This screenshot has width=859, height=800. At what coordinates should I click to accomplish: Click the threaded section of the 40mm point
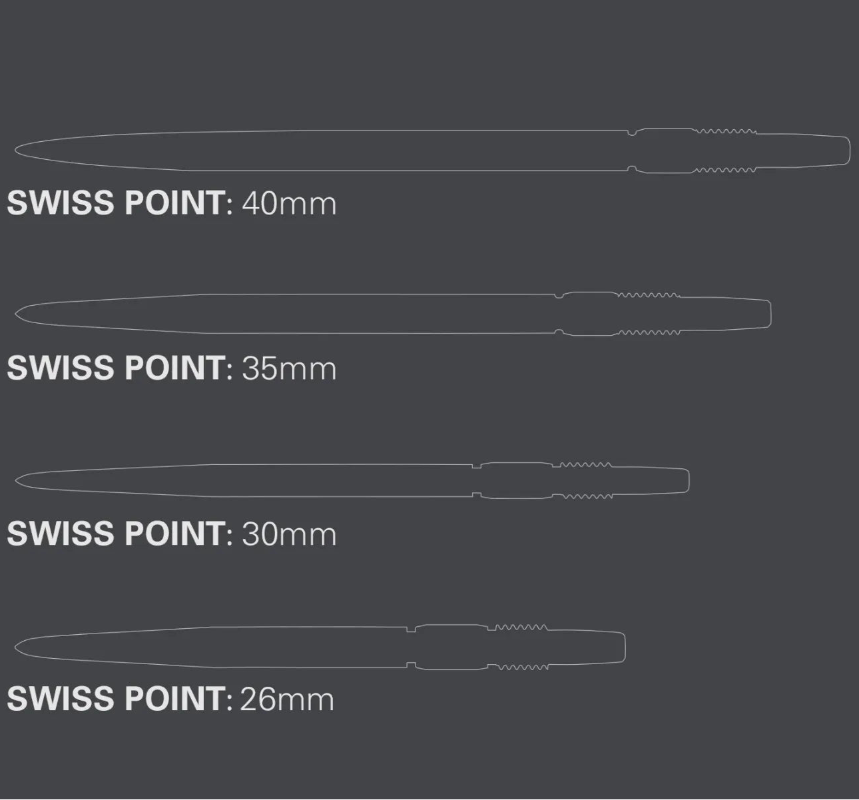tap(727, 150)
